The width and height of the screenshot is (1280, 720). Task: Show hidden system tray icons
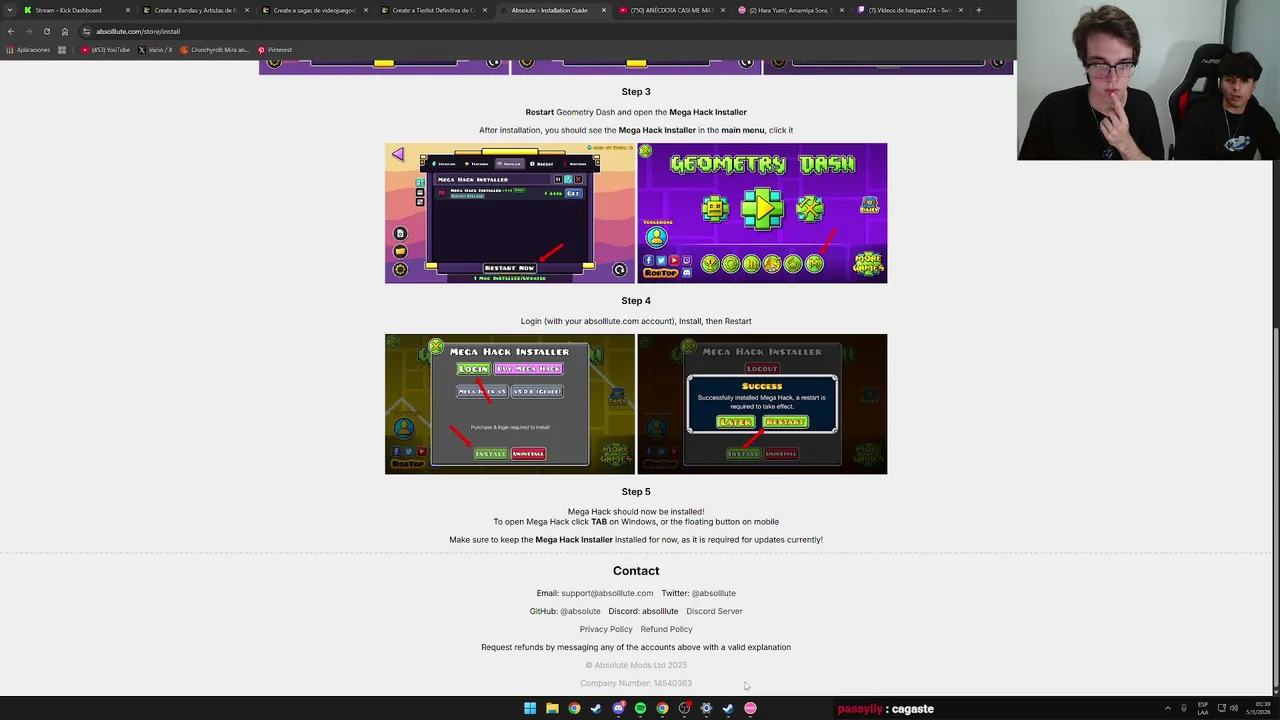[x=1167, y=709]
